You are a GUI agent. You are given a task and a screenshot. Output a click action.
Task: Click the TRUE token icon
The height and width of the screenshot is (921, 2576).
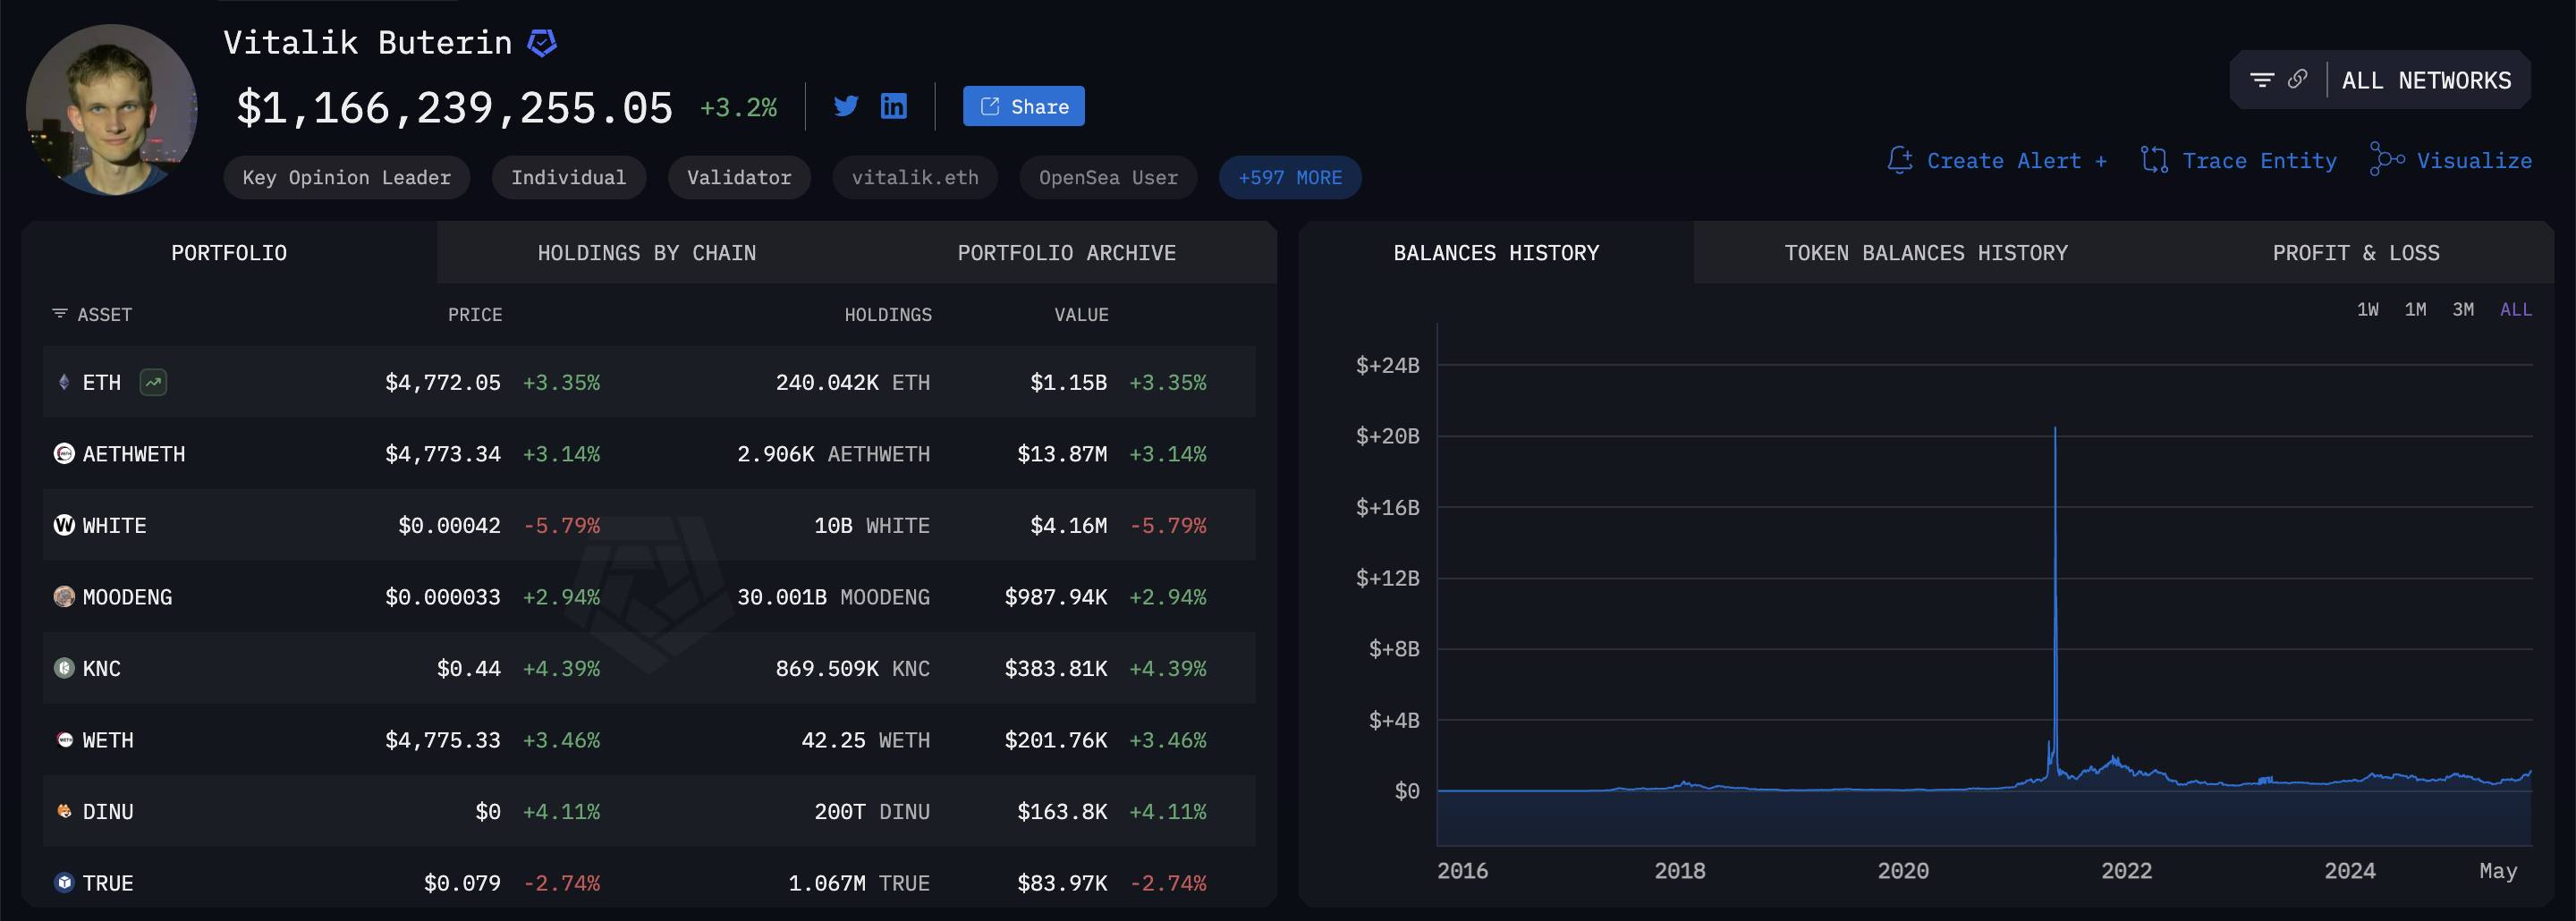pos(65,883)
